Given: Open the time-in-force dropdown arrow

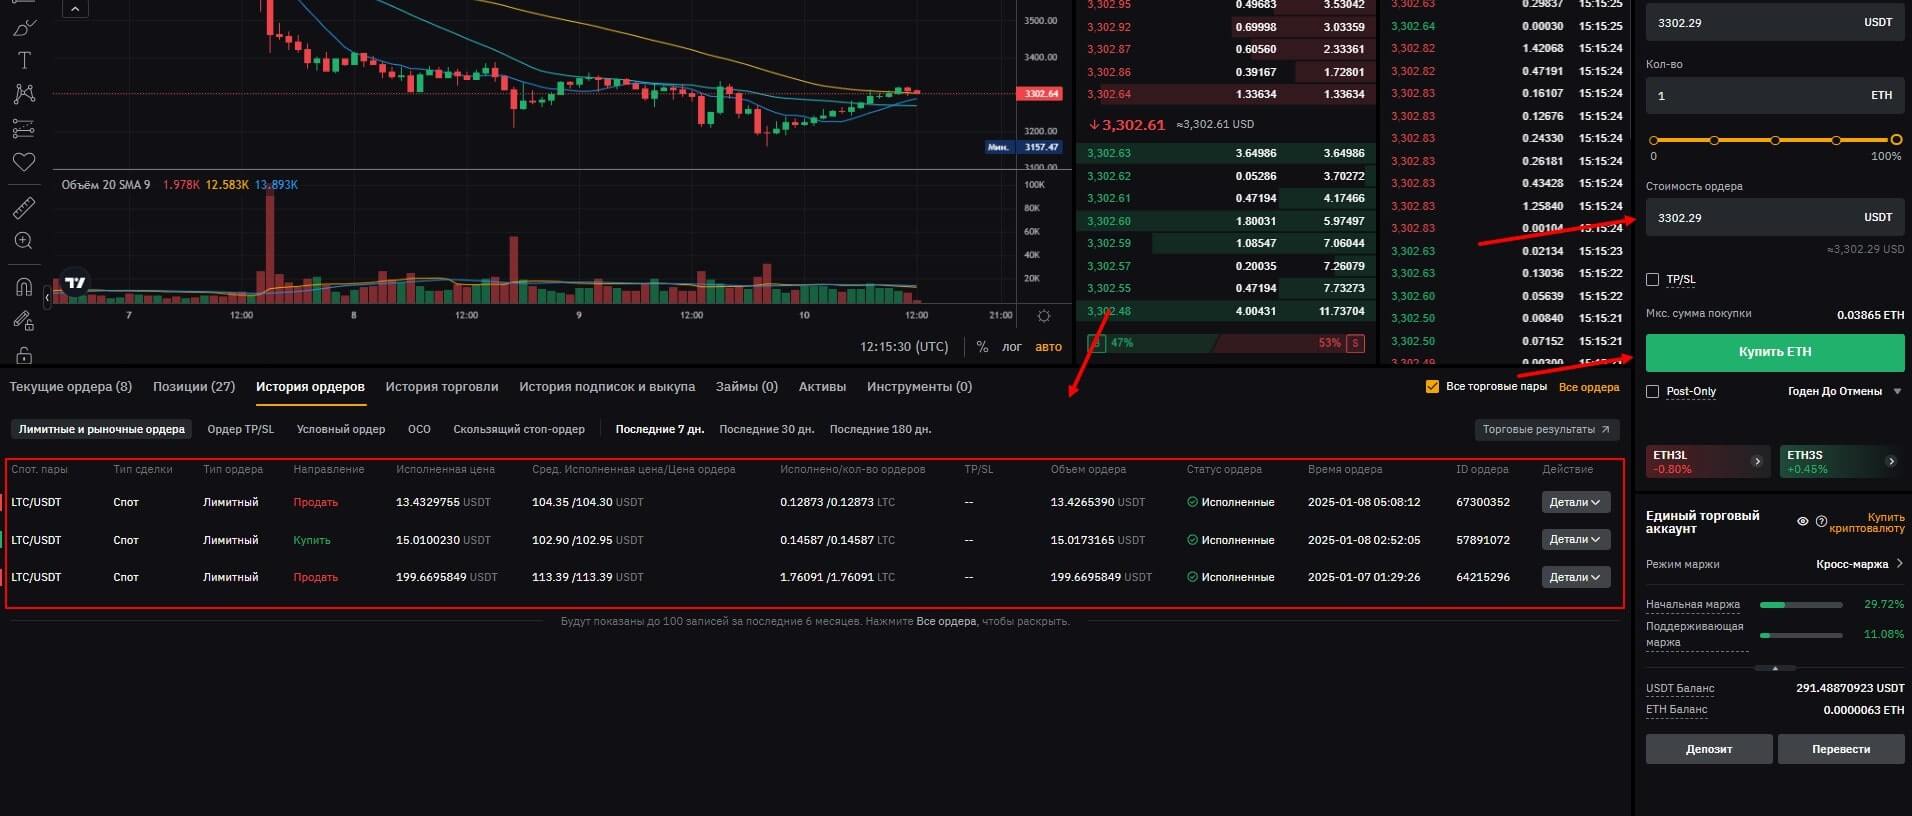Looking at the screenshot, I should coord(1897,392).
